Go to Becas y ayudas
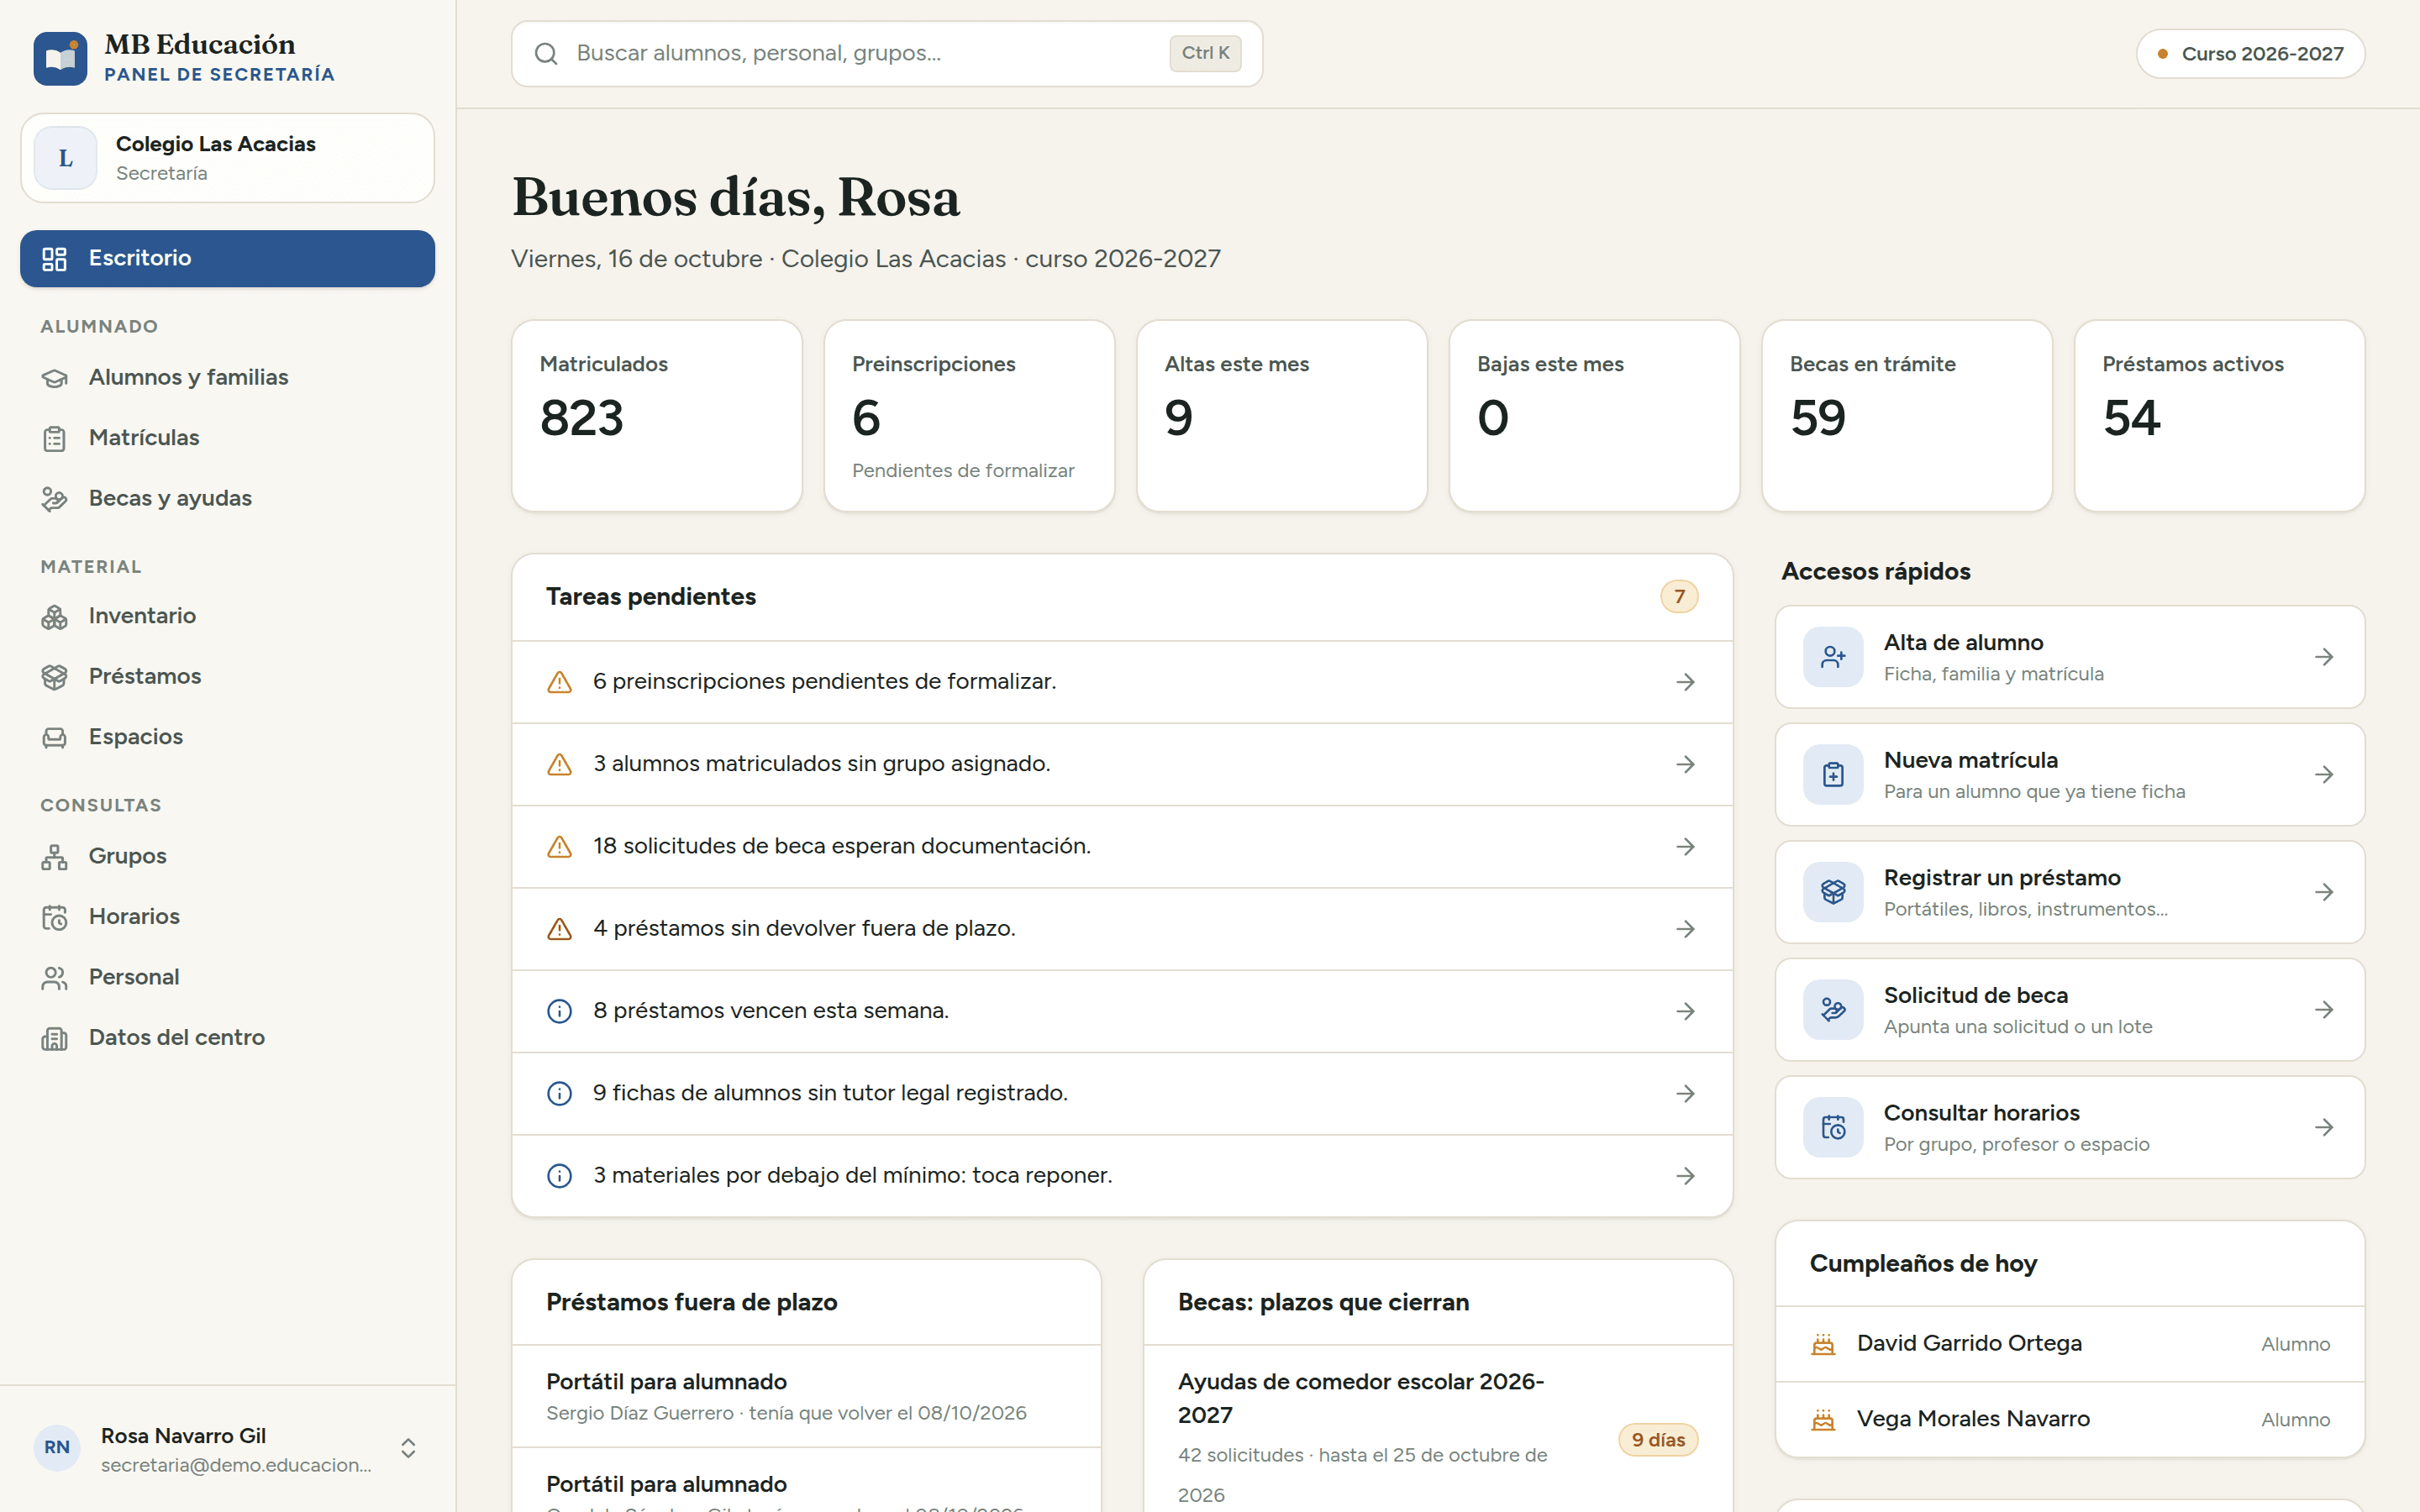Image resolution: width=2420 pixels, height=1512 pixels. point(227,498)
